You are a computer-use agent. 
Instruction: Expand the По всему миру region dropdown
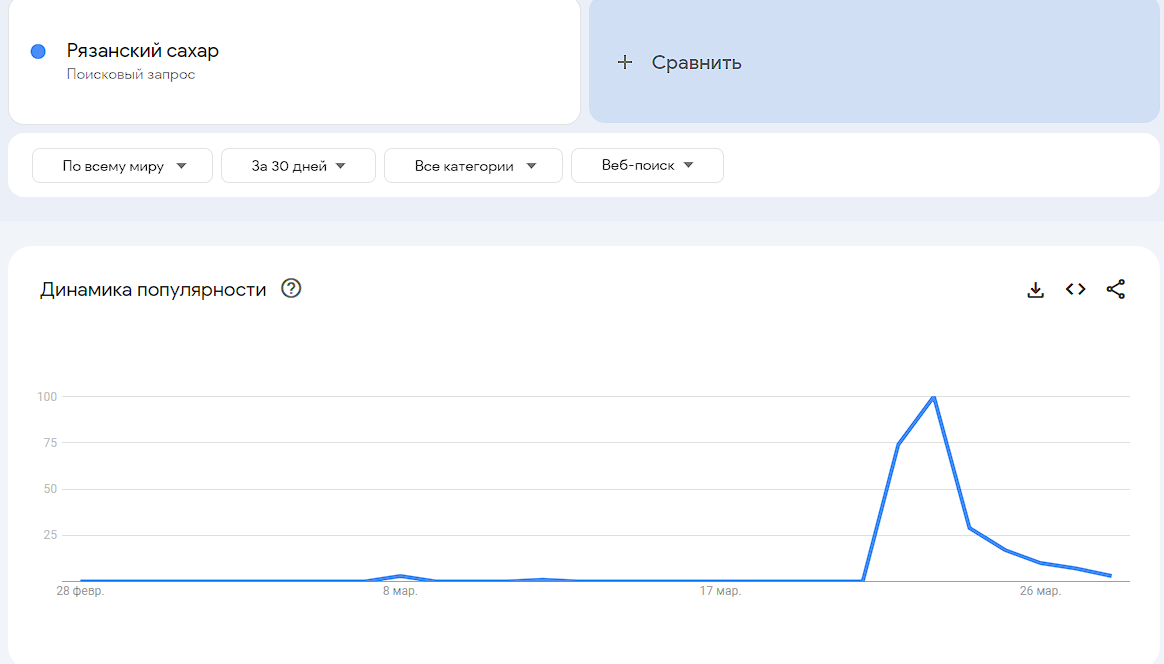(123, 166)
